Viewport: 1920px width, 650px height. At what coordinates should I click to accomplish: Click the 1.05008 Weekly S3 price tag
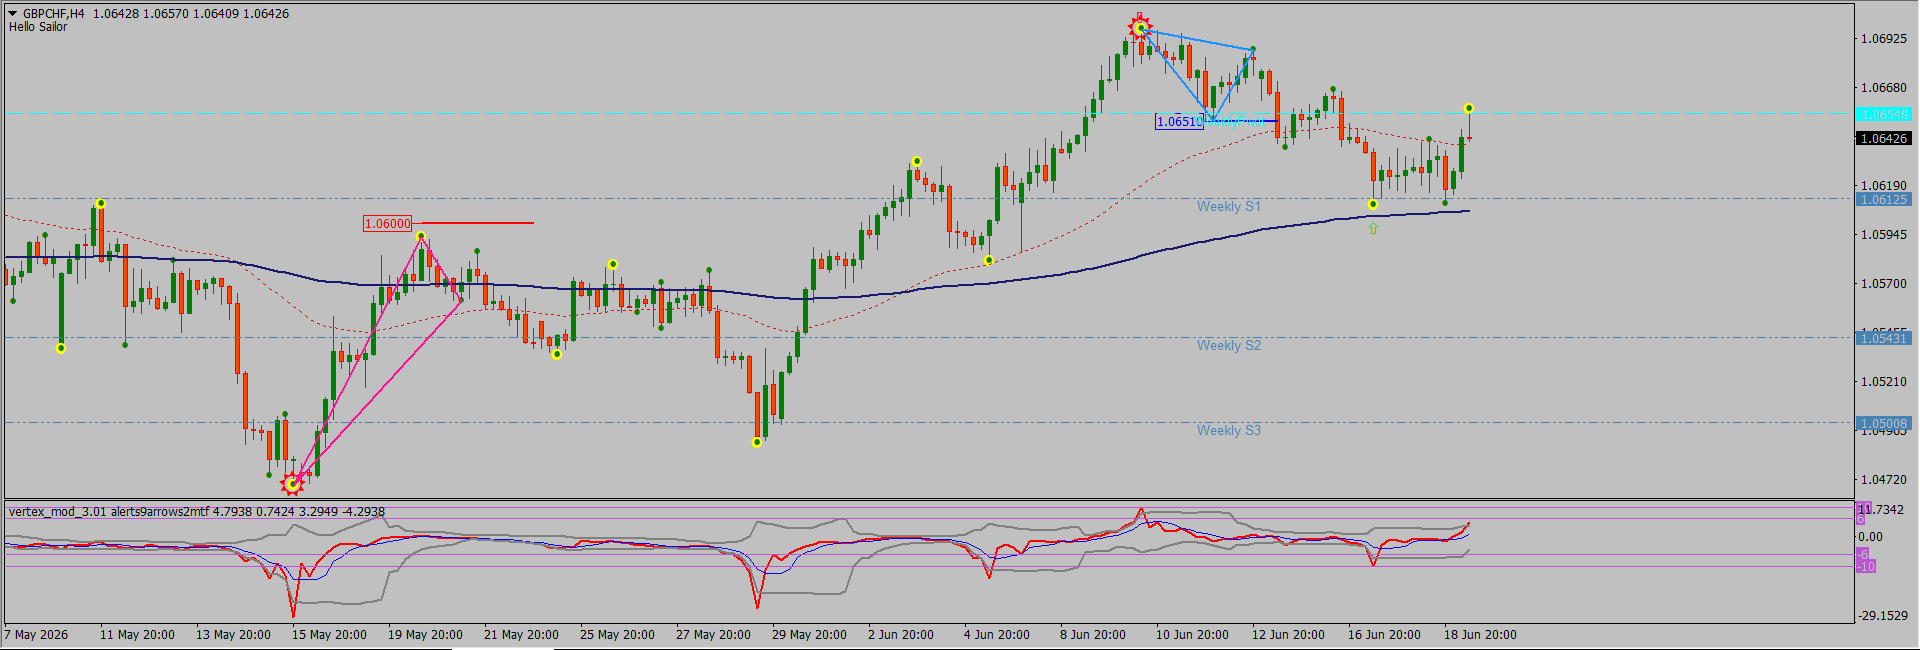1884,424
